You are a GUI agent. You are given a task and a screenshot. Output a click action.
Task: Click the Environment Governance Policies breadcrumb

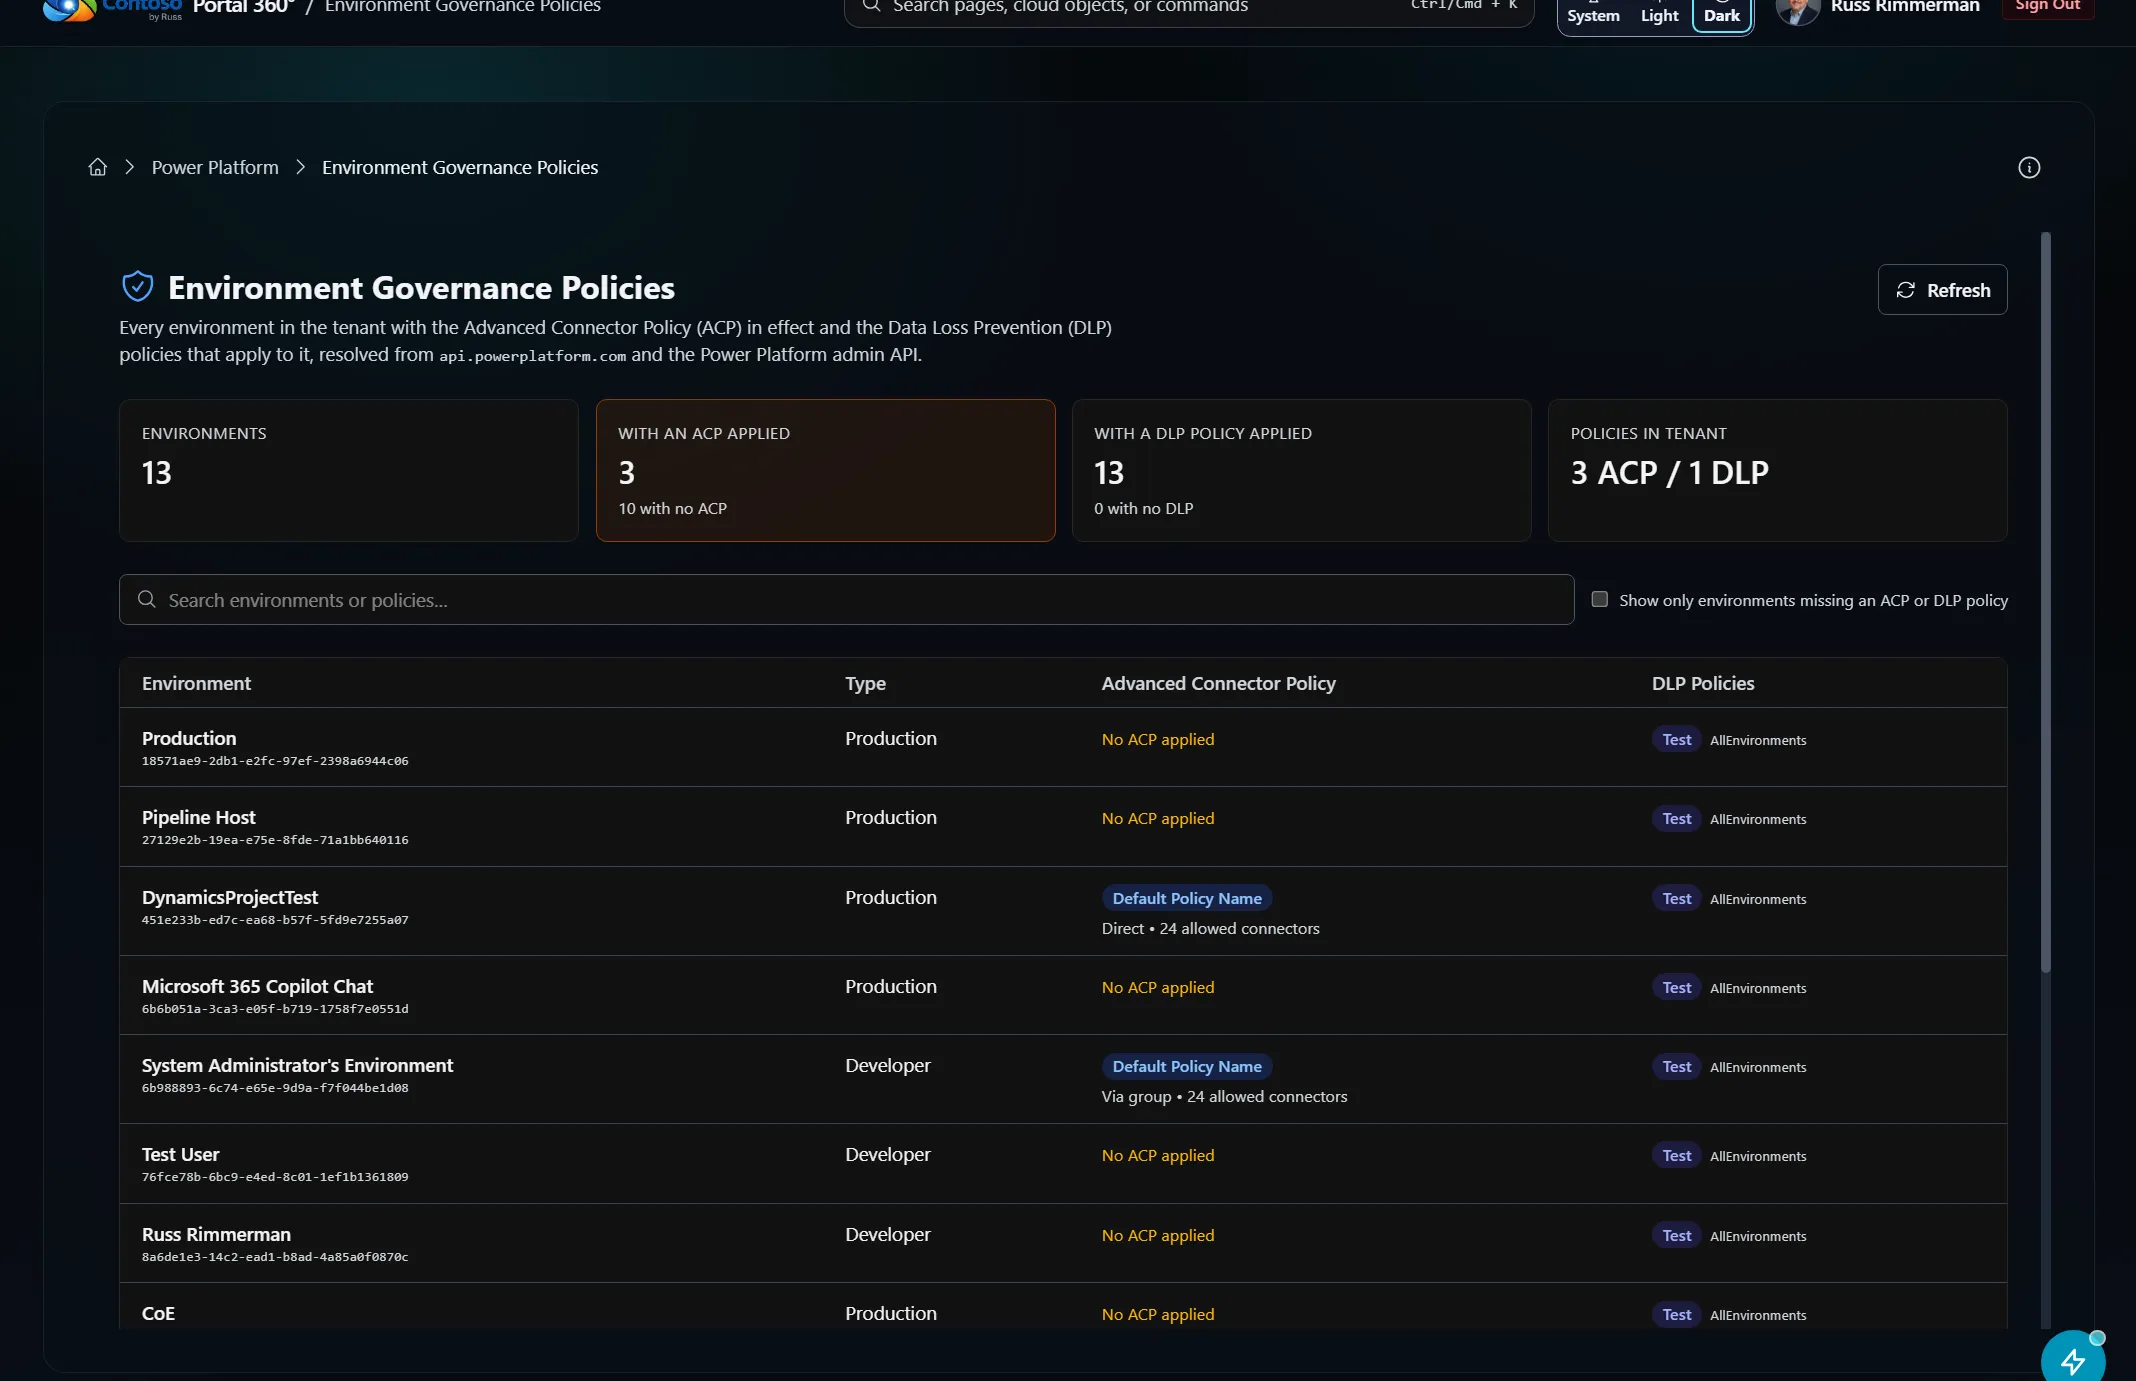[x=460, y=167]
